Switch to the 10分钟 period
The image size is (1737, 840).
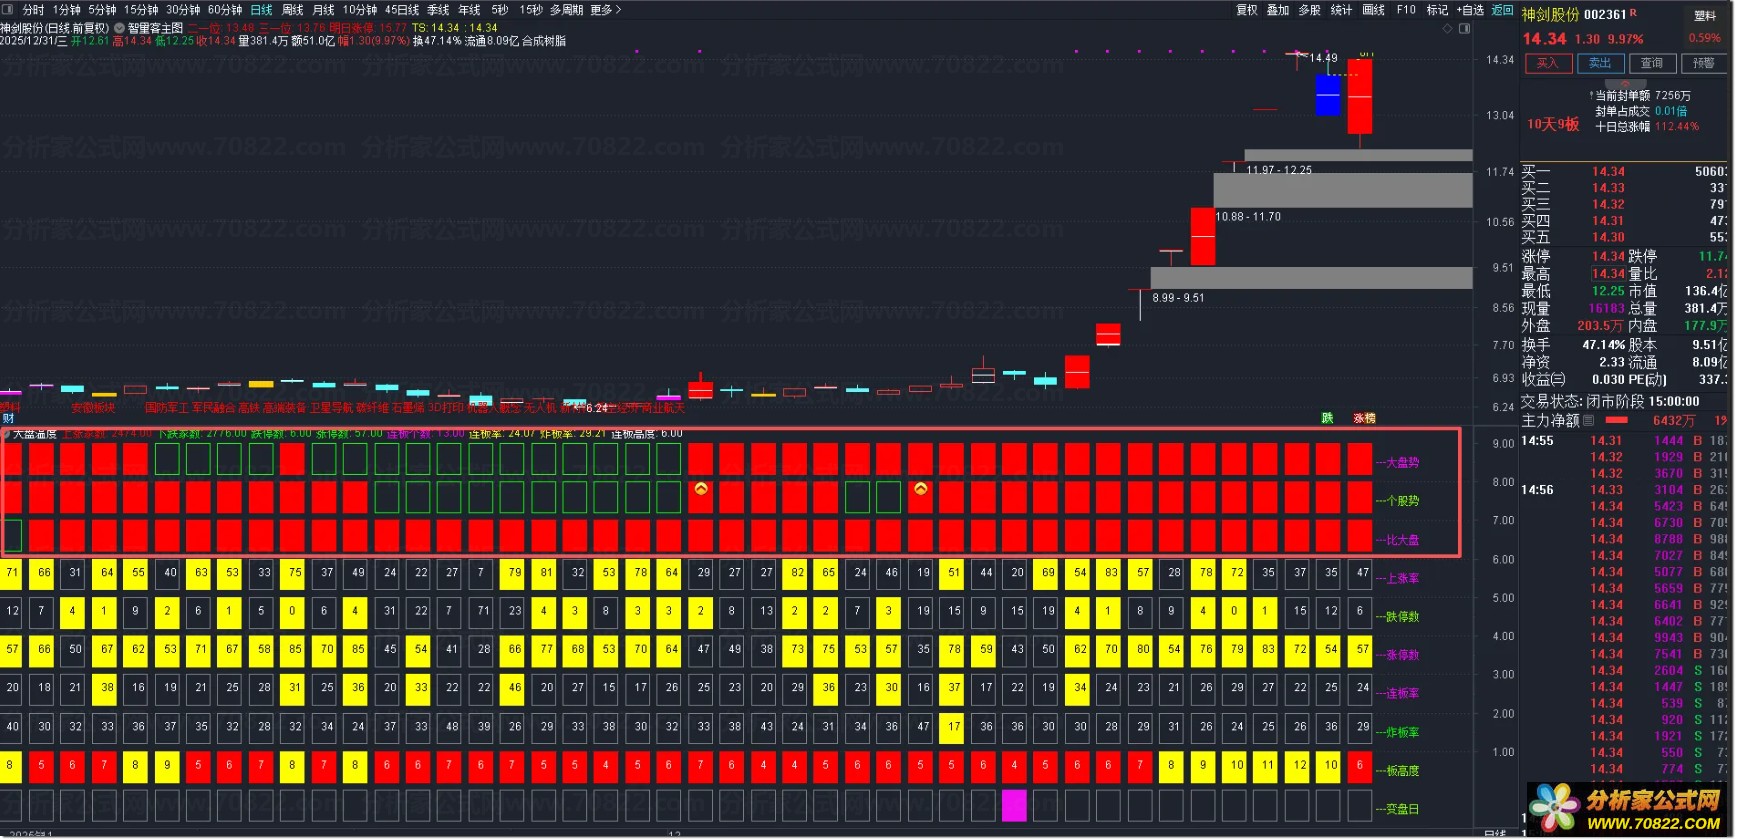pos(360,9)
